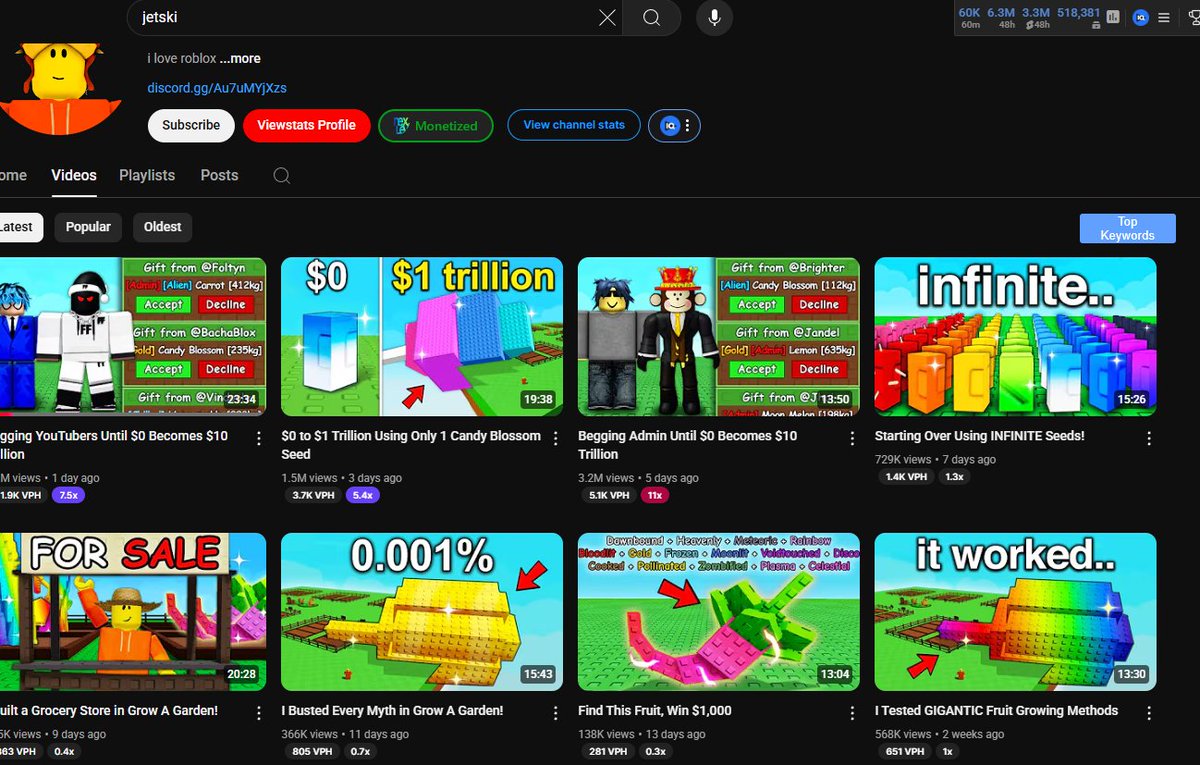The width and height of the screenshot is (1200, 765).
Task: Open menu for Starting Over INFINITE Seeds video
Action: pyautogui.click(x=1149, y=439)
